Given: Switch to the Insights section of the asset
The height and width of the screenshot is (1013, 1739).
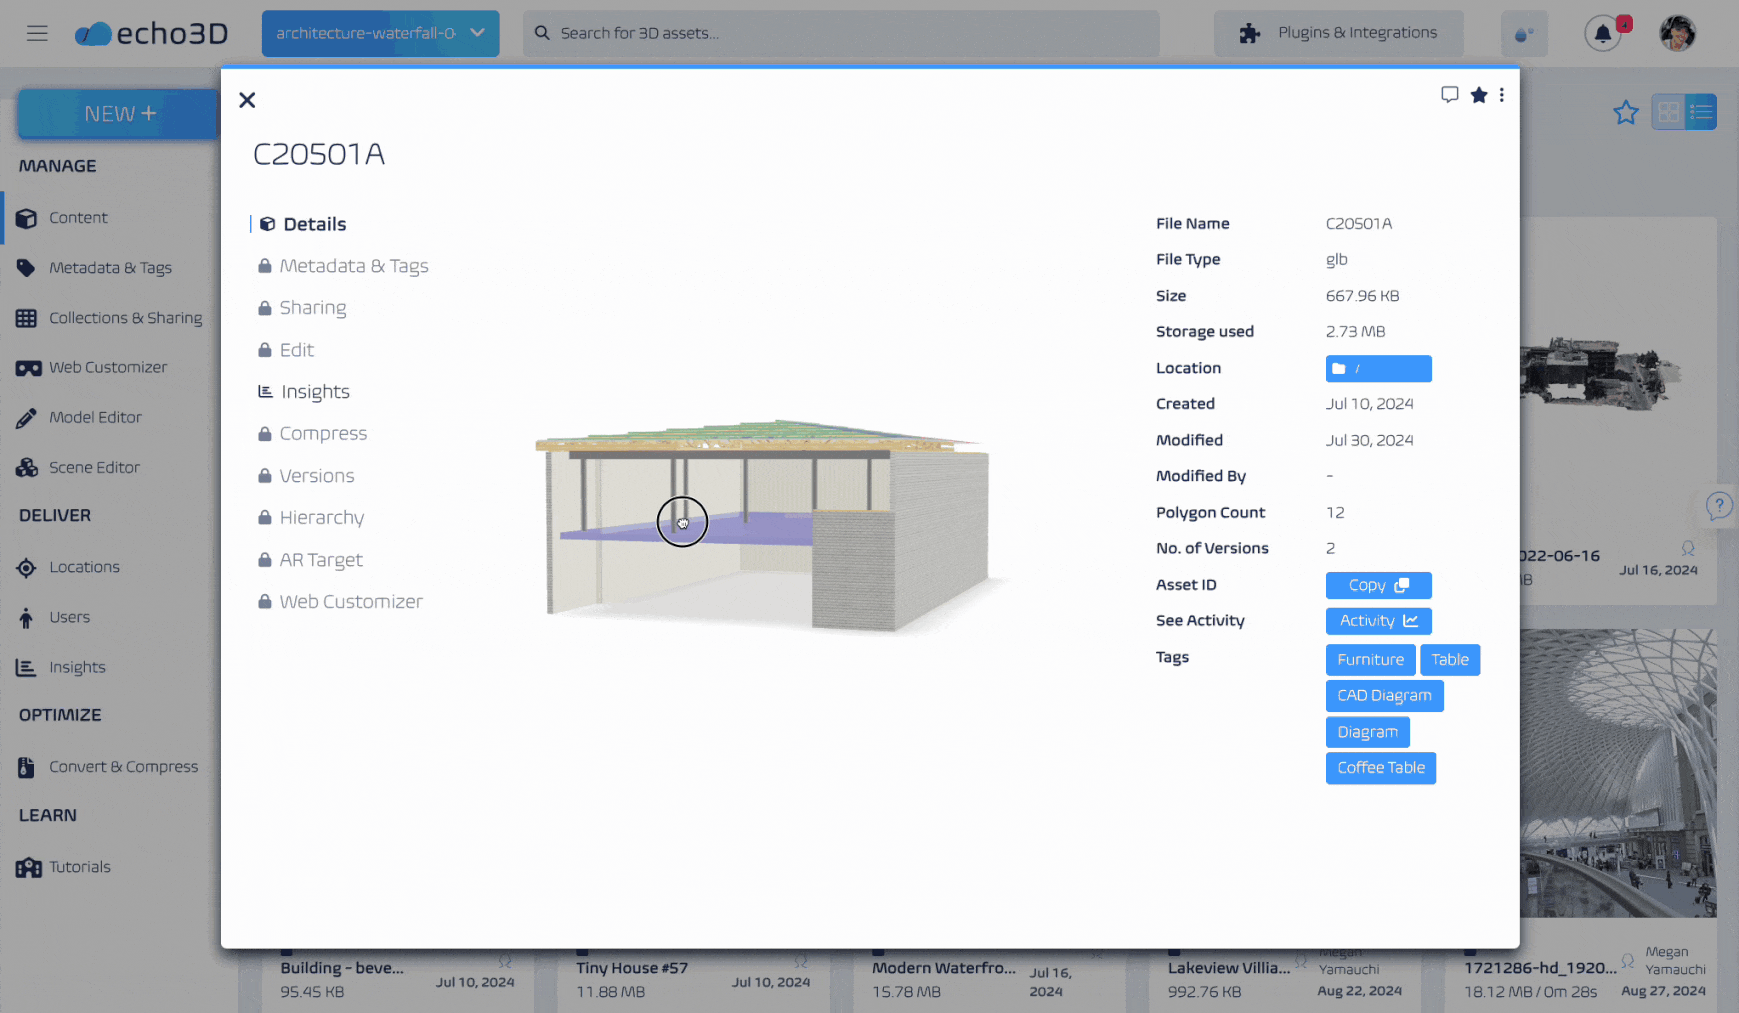Looking at the screenshot, I should [315, 391].
